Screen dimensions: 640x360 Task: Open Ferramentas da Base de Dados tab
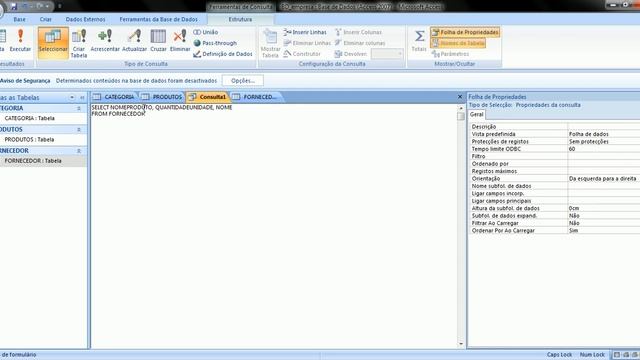point(158,19)
